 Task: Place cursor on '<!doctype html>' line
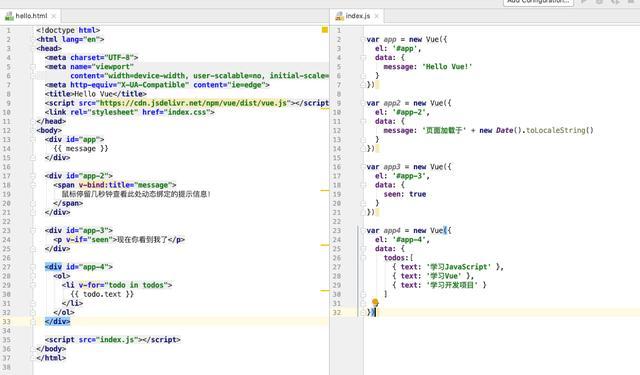point(68,30)
